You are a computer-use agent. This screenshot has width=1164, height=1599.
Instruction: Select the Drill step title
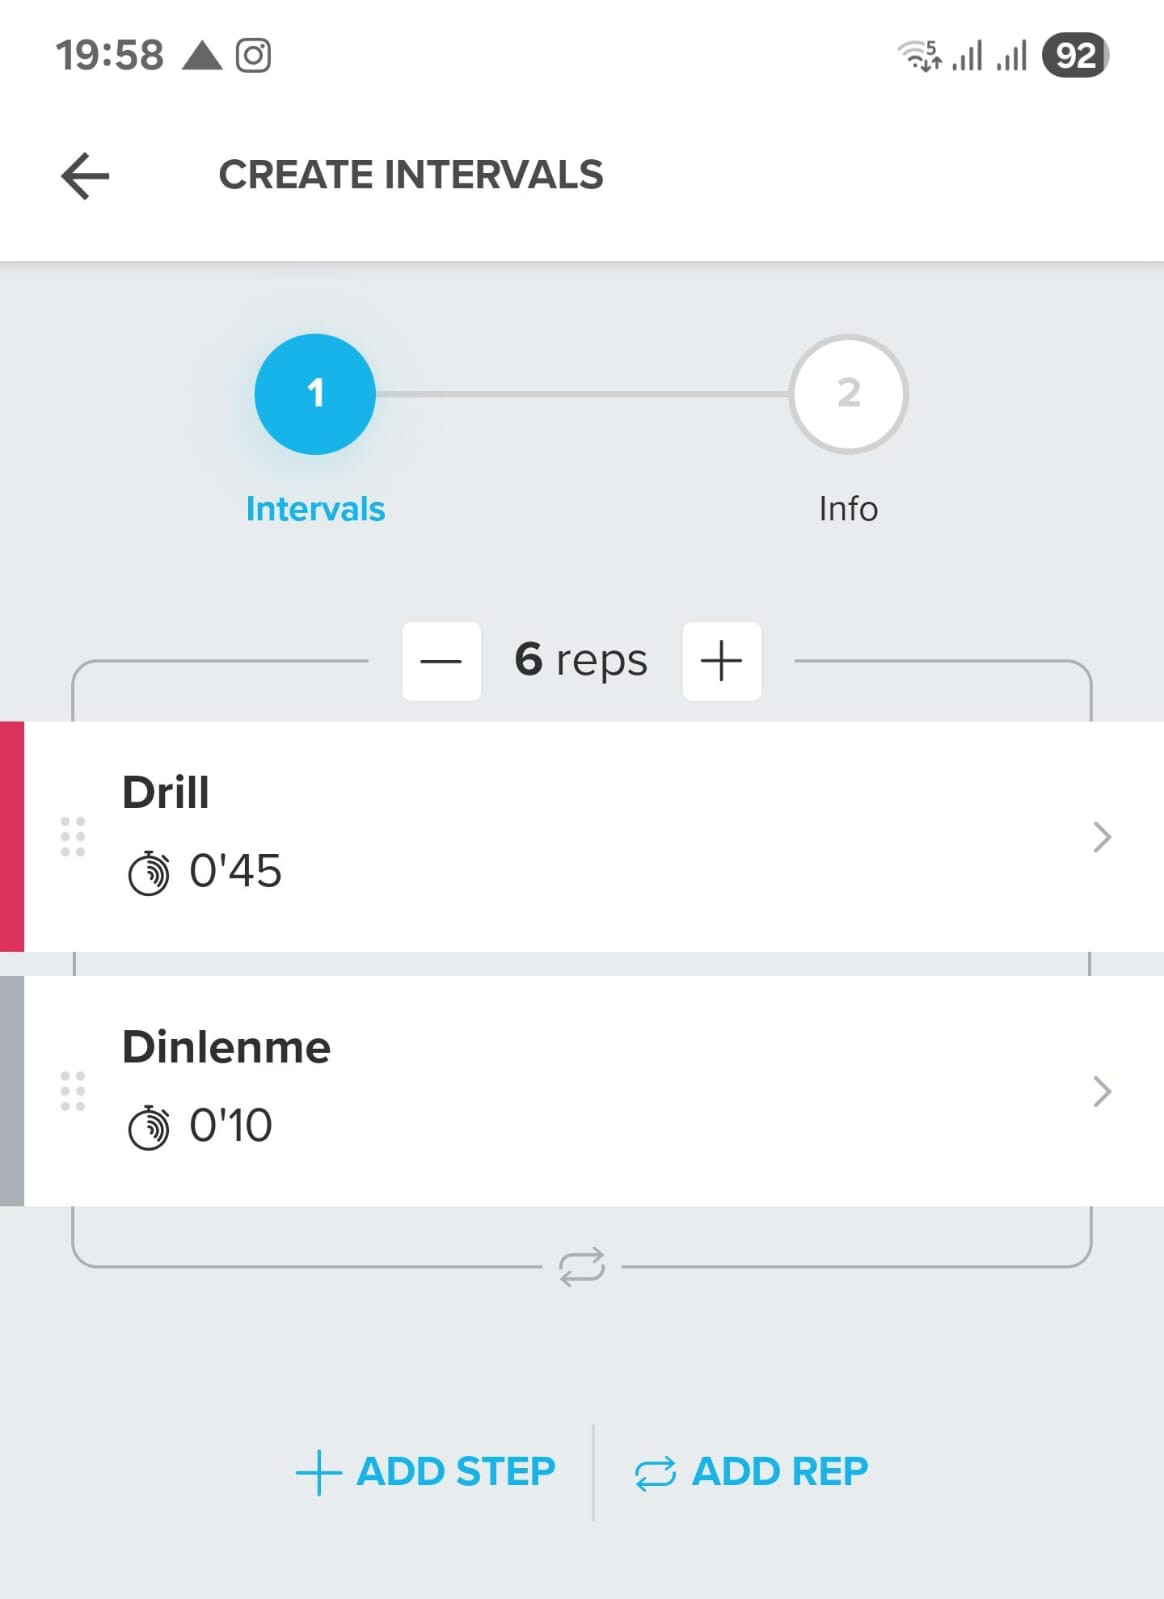pyautogui.click(x=166, y=792)
